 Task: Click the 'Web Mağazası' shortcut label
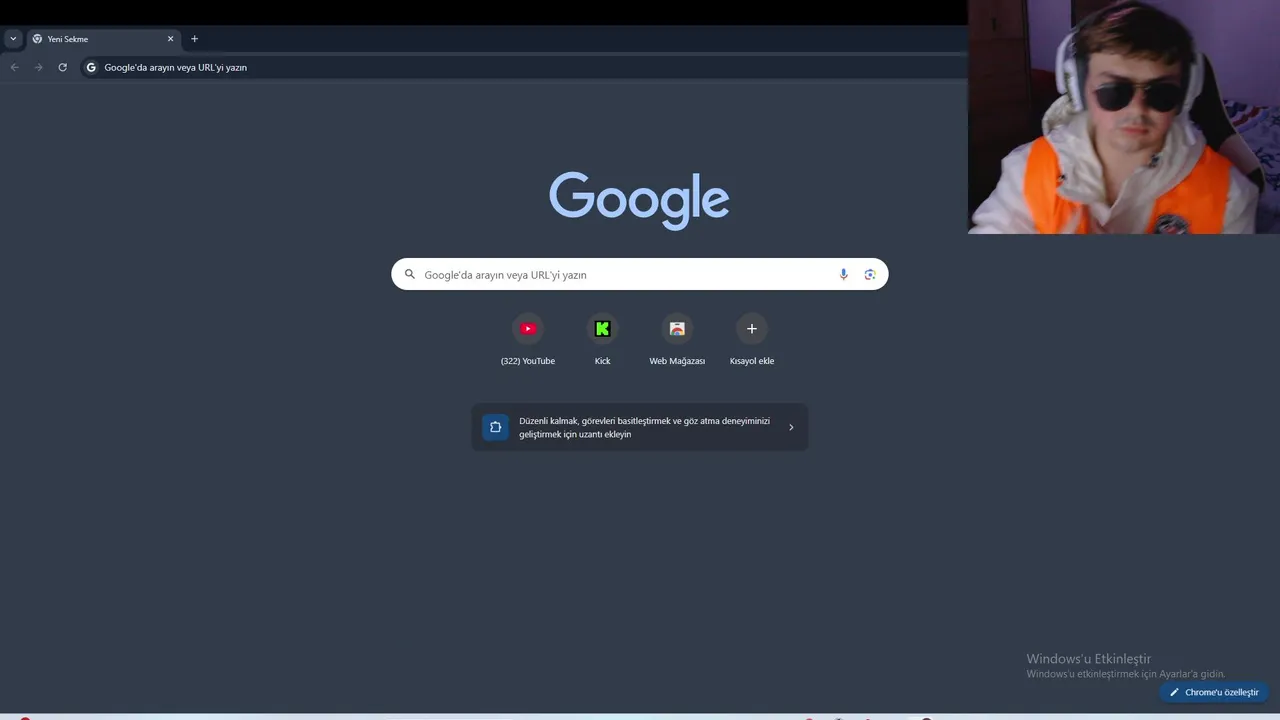(x=677, y=361)
